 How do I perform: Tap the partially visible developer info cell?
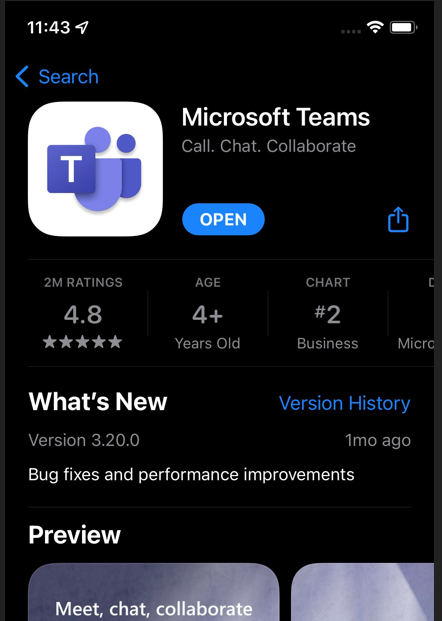pyautogui.click(x=414, y=313)
